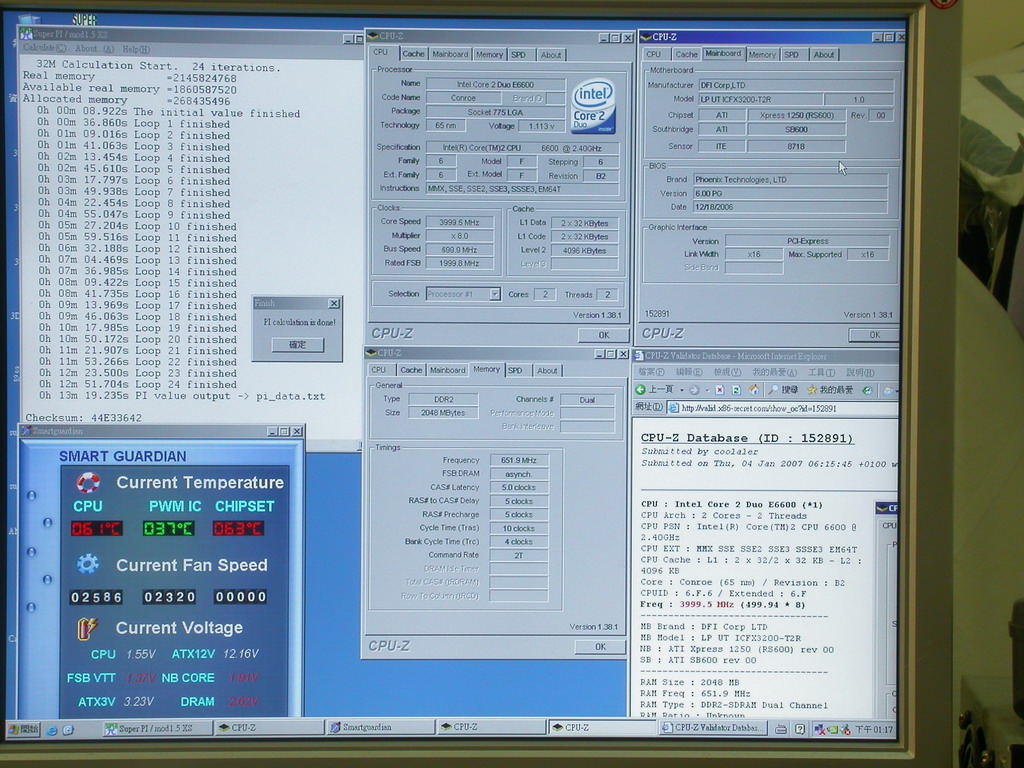Switch to Smartguardian taskbar button
Screen dimensions: 1024x768
pos(380,727)
